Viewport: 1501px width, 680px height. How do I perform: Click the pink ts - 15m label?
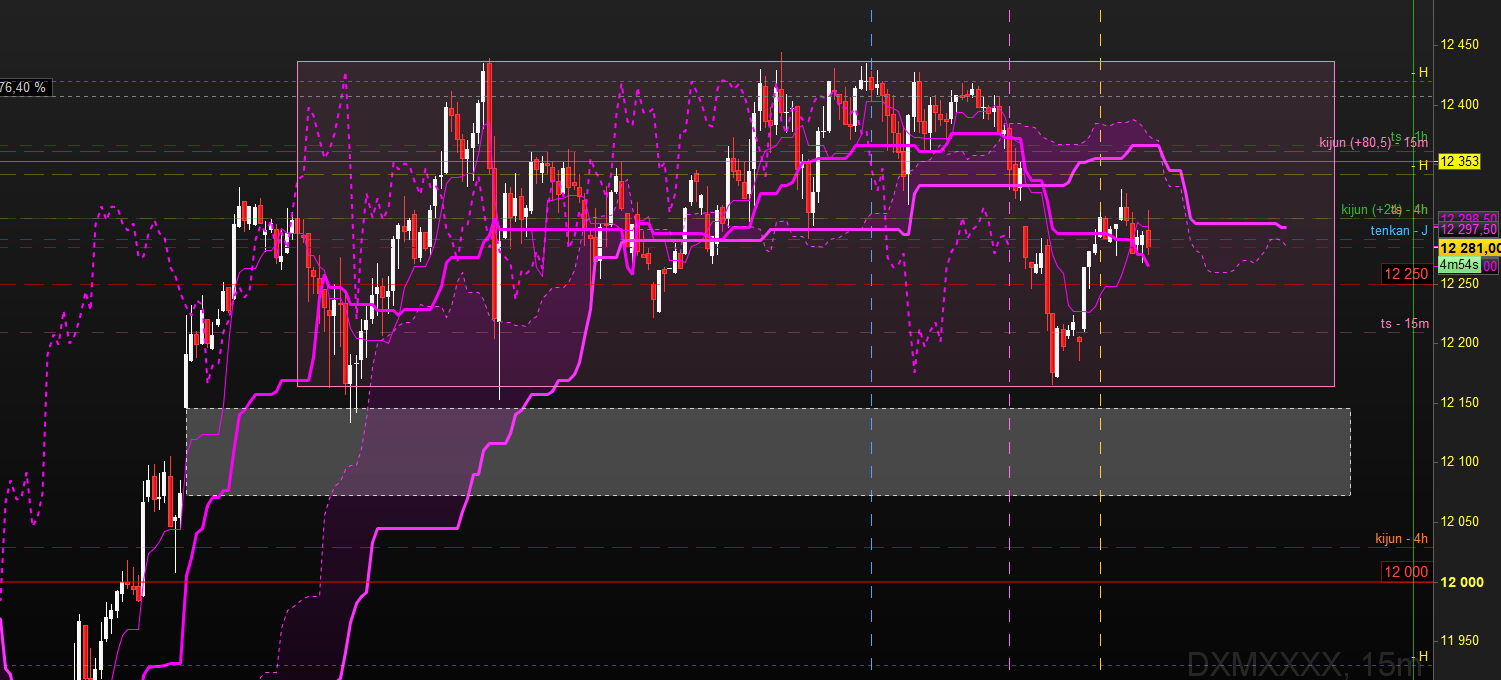pos(1405,323)
